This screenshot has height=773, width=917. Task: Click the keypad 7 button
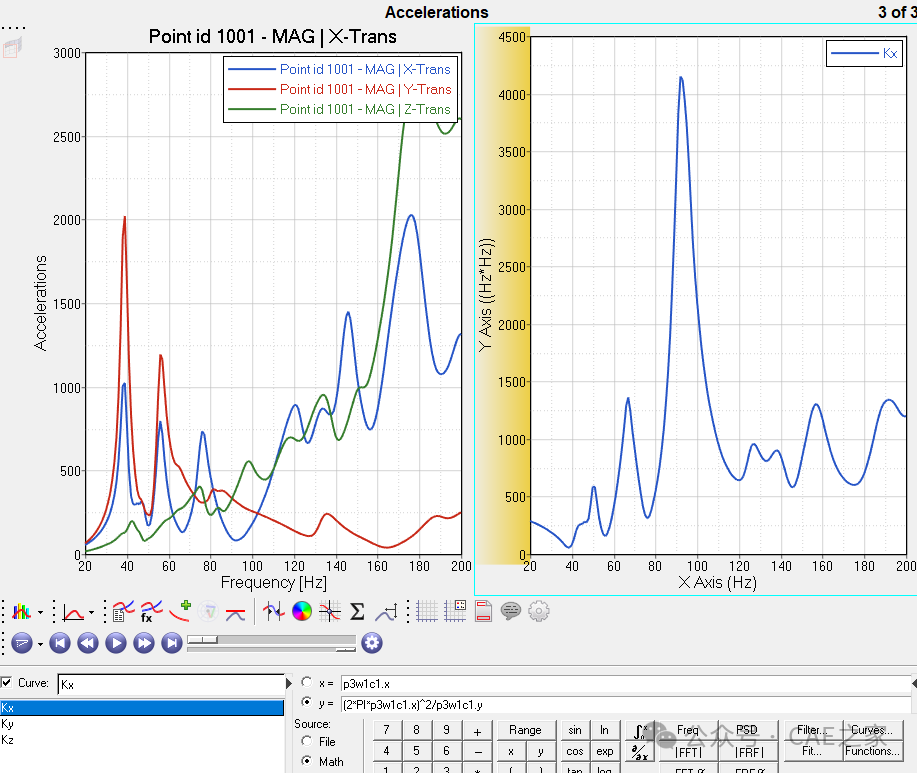pyautogui.click(x=386, y=730)
